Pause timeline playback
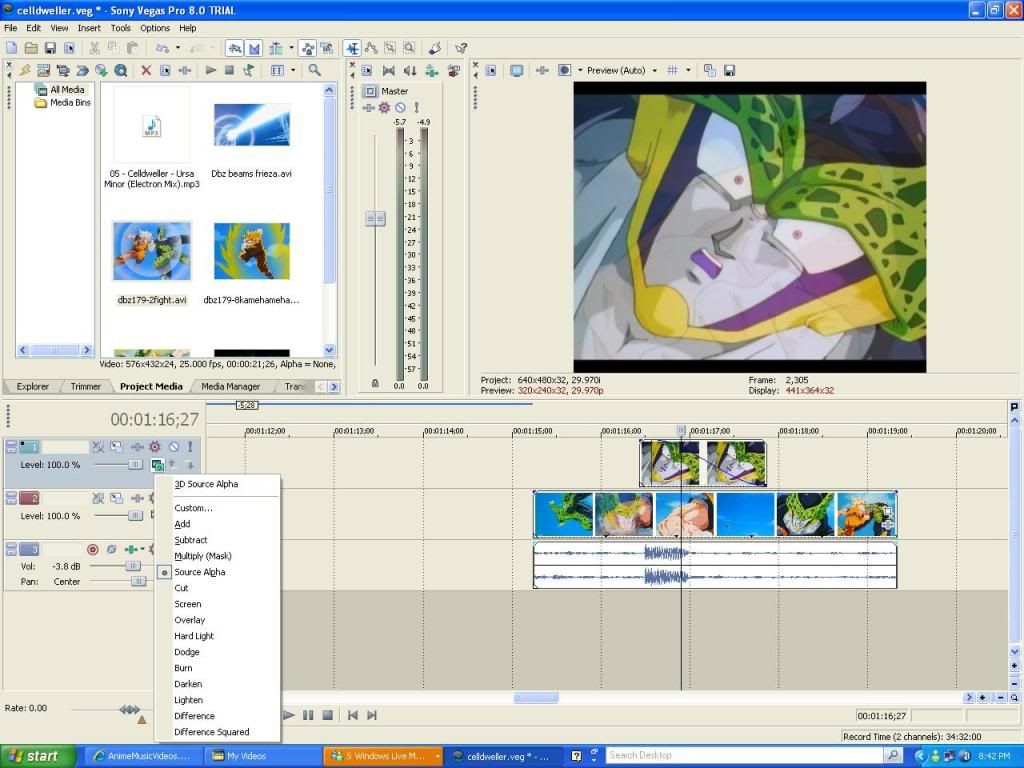Screen dimensions: 1024x768 (x=308, y=715)
